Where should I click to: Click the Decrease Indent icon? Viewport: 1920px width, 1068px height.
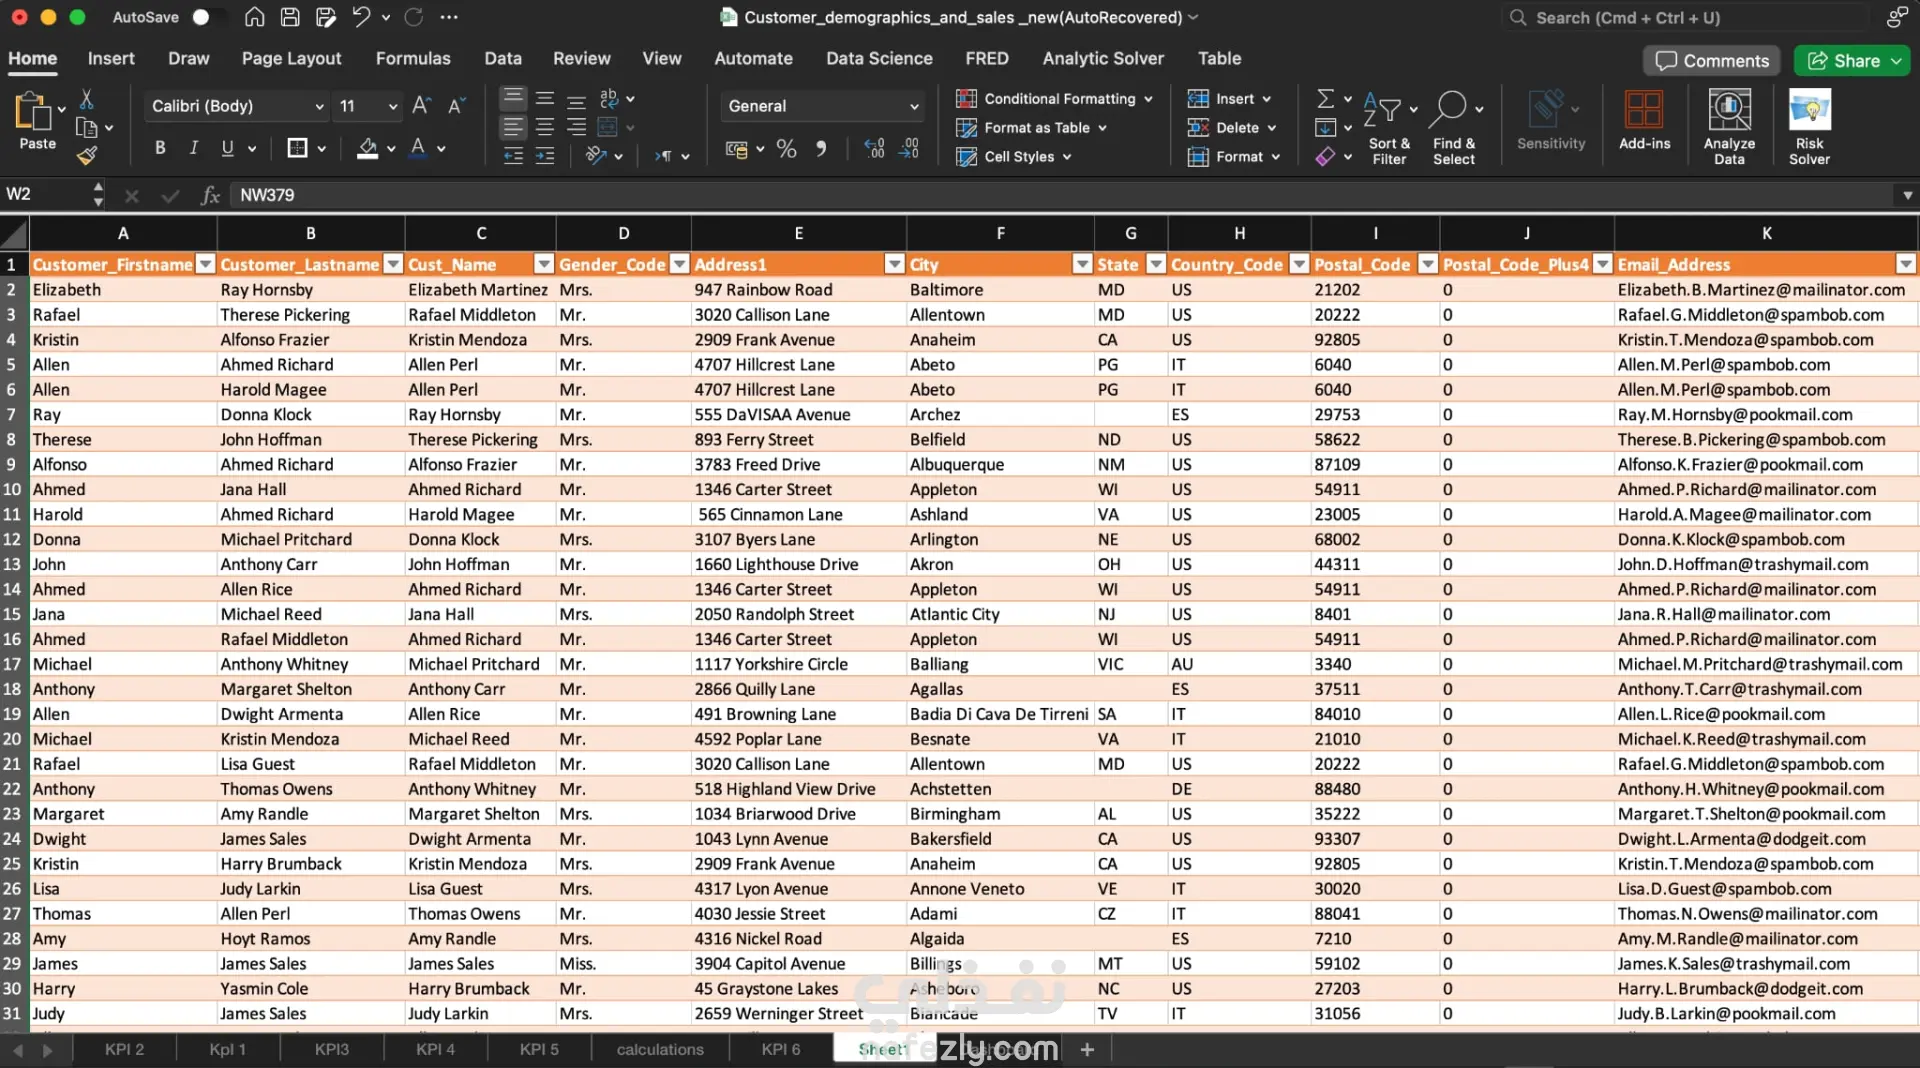tap(514, 156)
